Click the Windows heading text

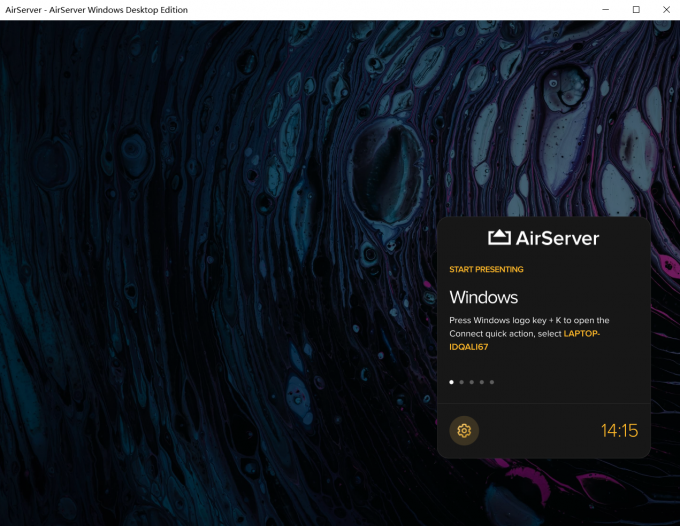(484, 297)
